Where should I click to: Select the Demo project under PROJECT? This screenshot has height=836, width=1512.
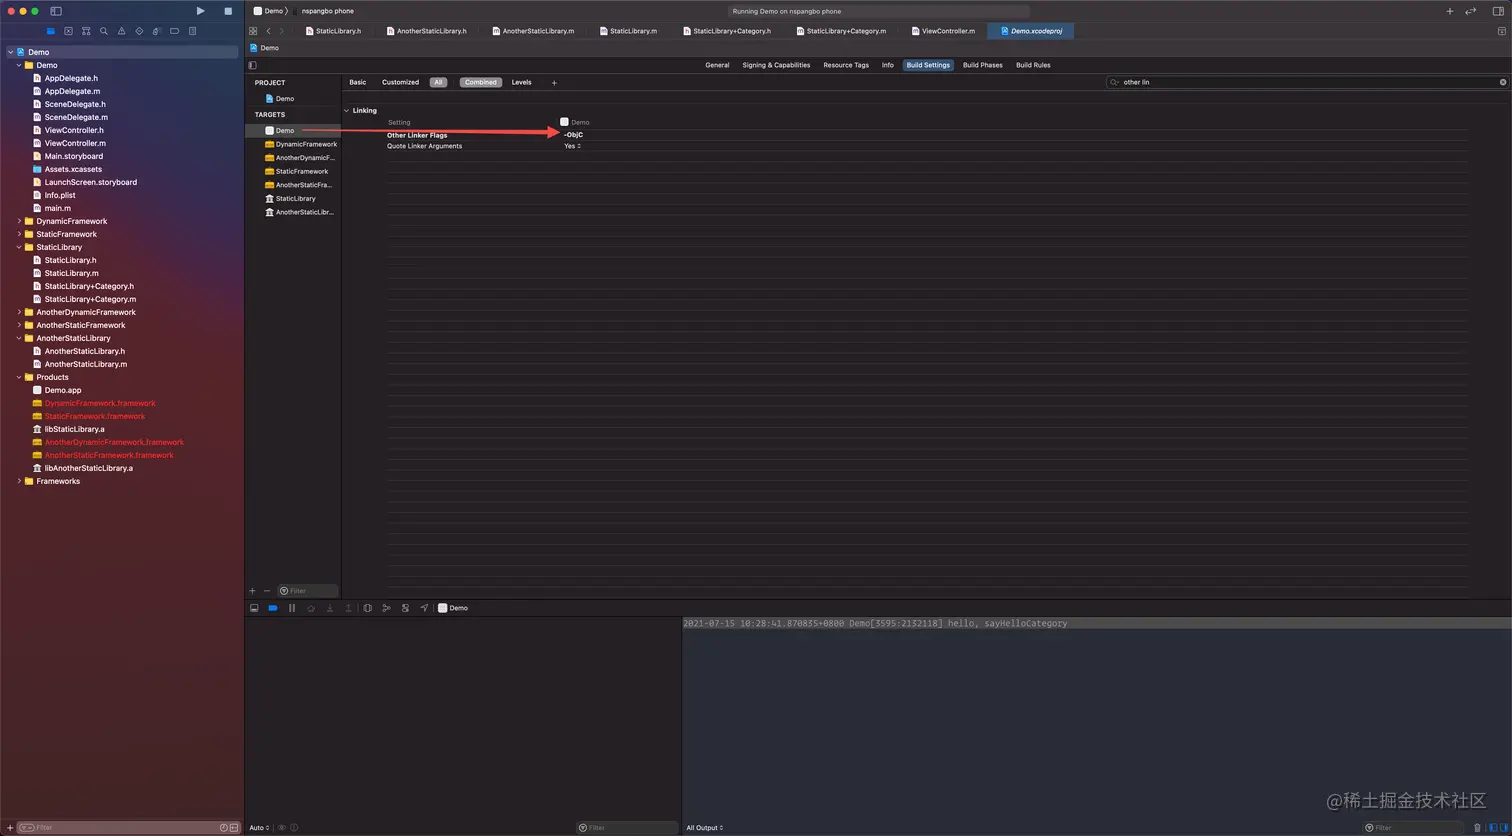[279, 98]
